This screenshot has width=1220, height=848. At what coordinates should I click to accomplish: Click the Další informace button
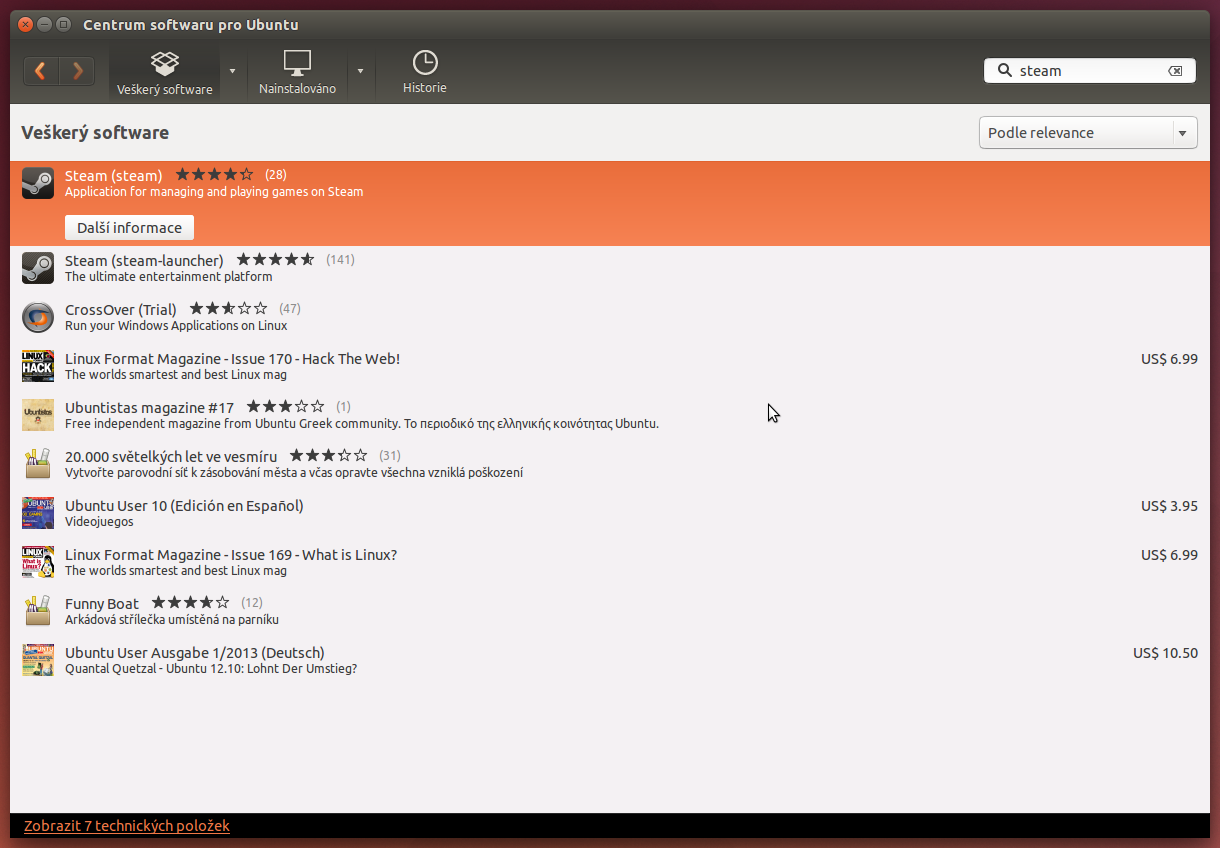tap(129, 228)
